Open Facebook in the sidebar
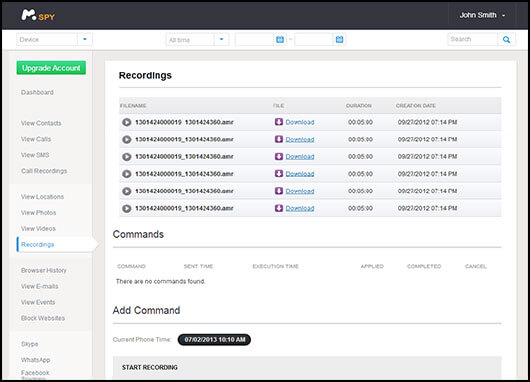Image resolution: width=530 pixels, height=382 pixels. [35, 373]
